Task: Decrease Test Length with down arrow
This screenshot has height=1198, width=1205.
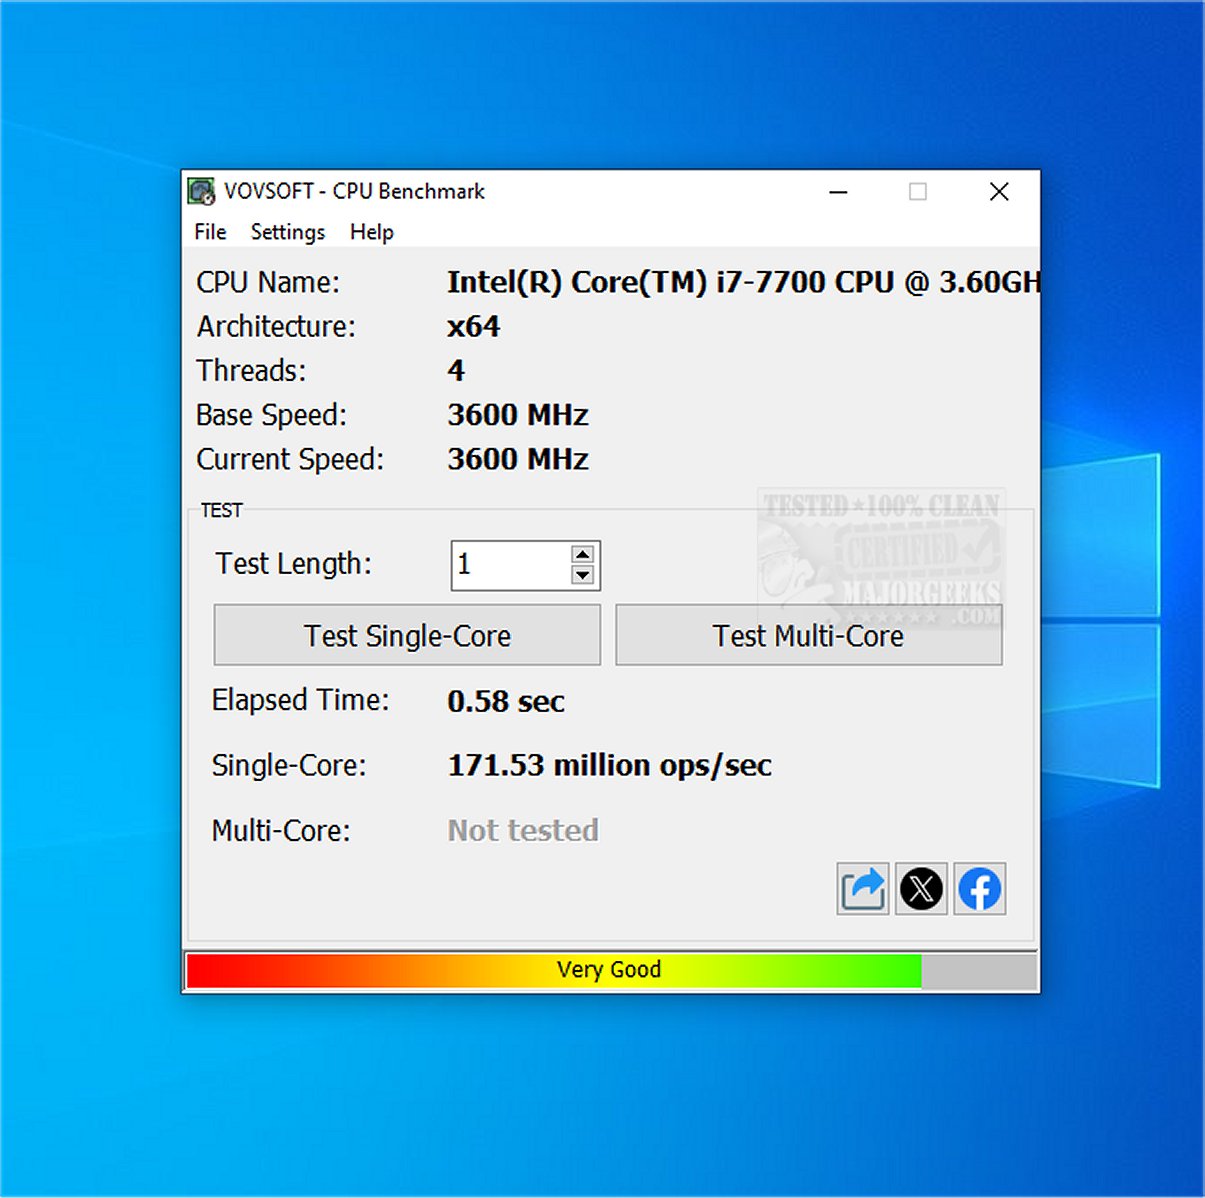Action: click(583, 575)
